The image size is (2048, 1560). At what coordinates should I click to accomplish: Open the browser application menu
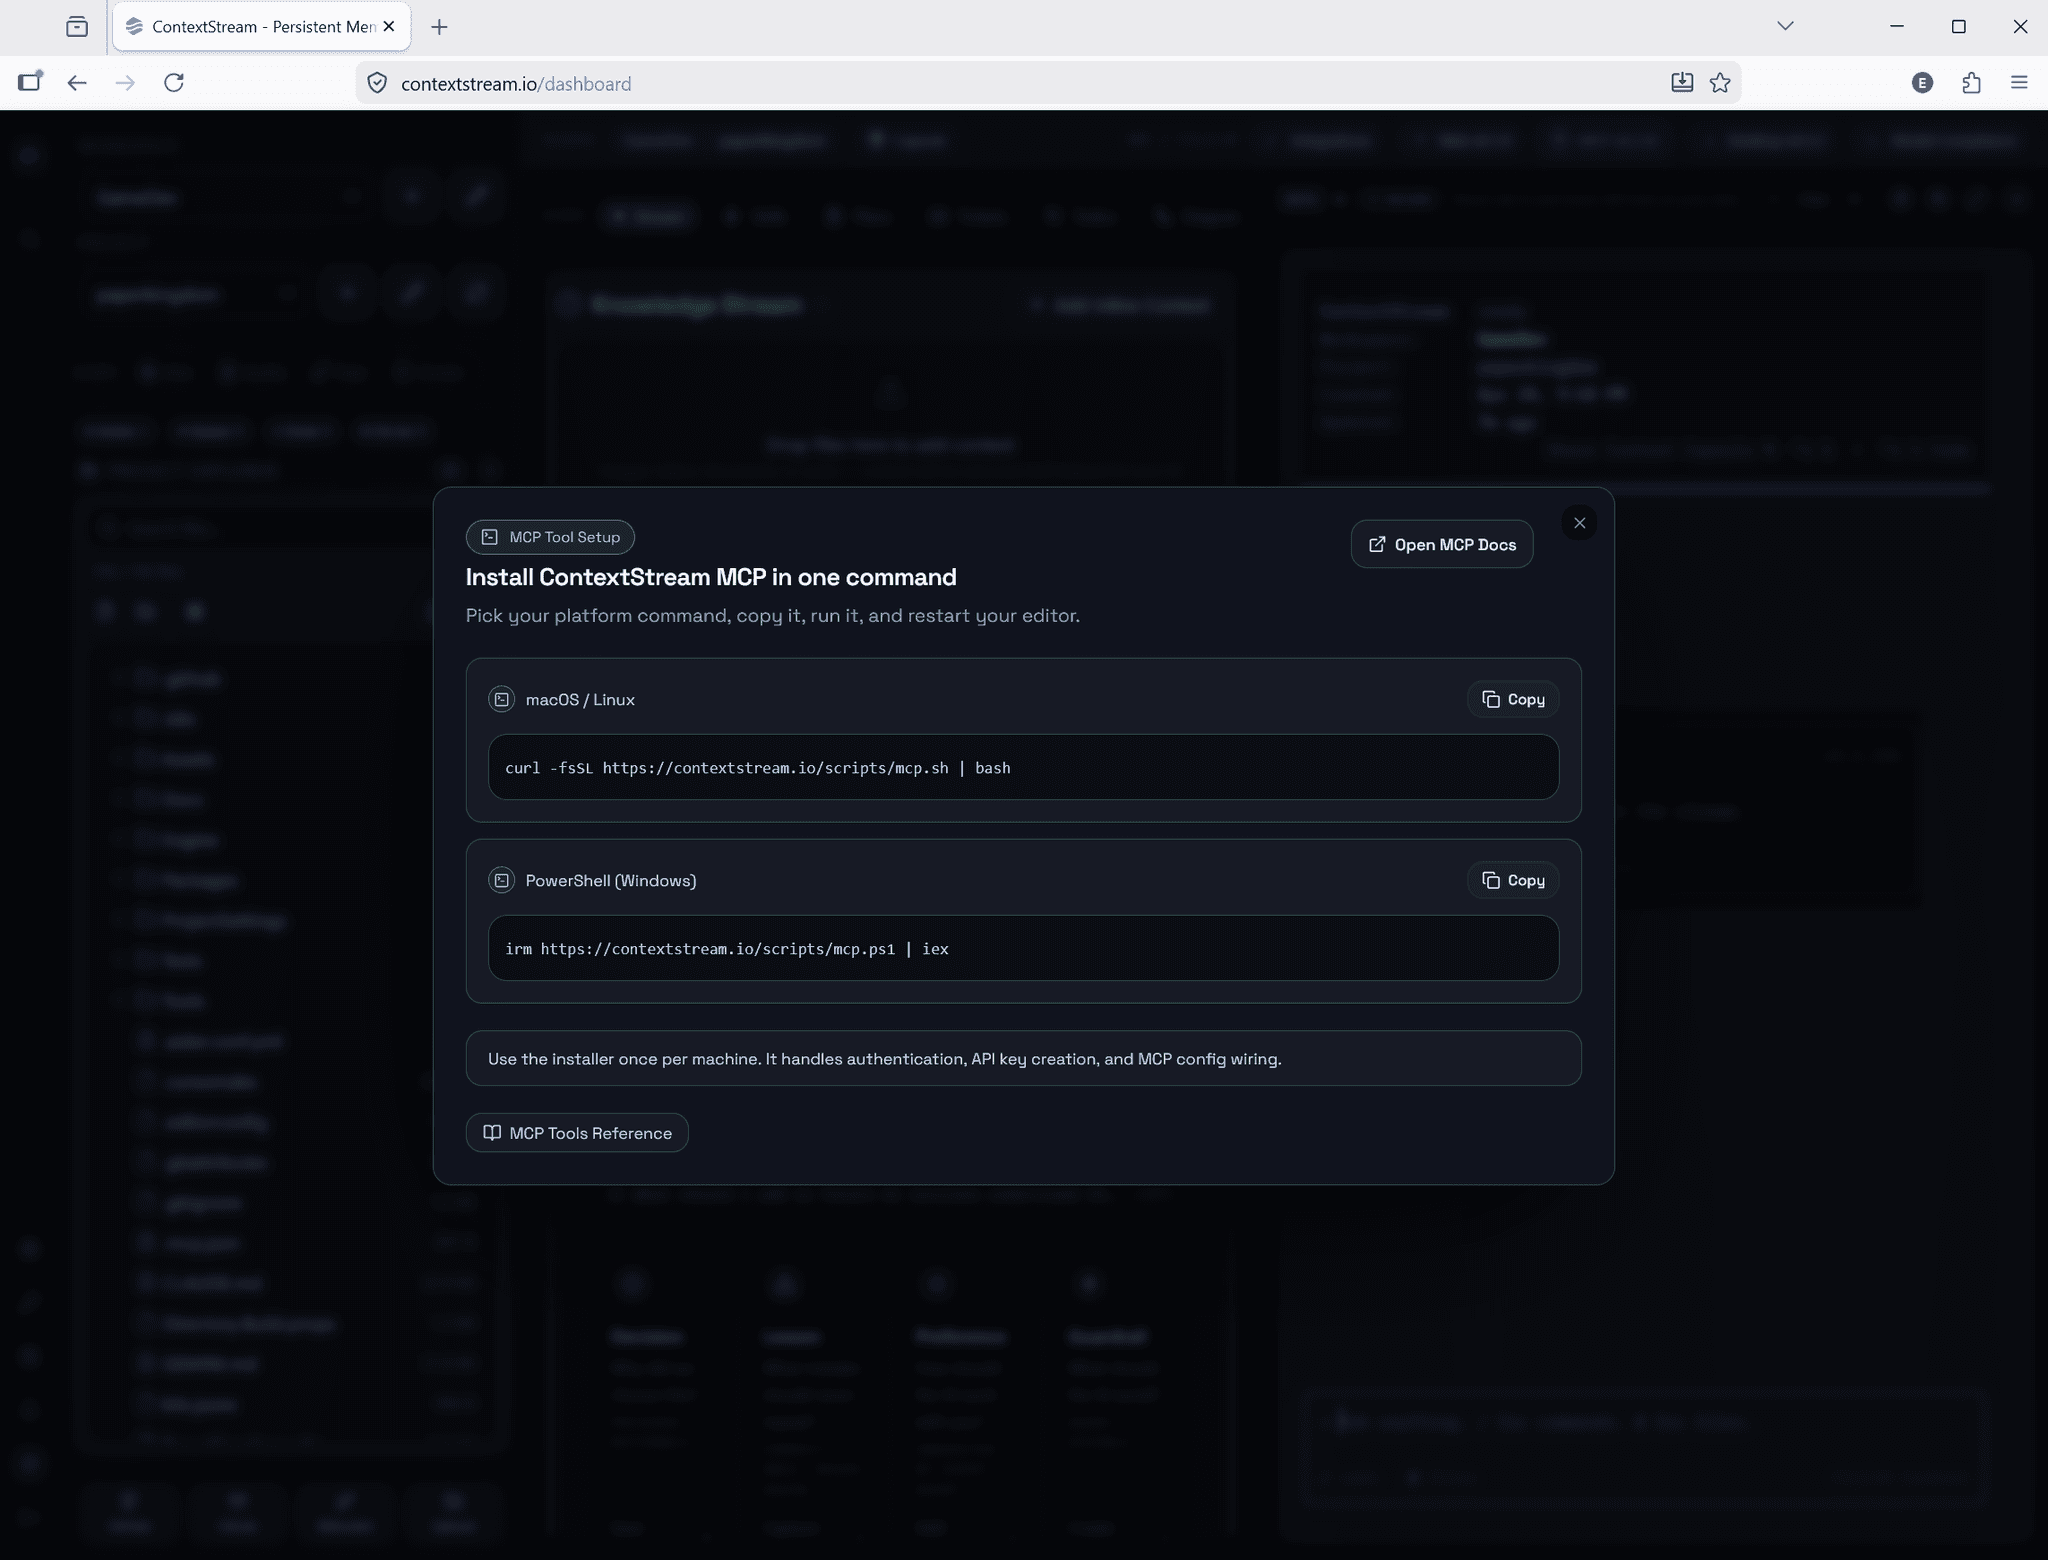2019,83
